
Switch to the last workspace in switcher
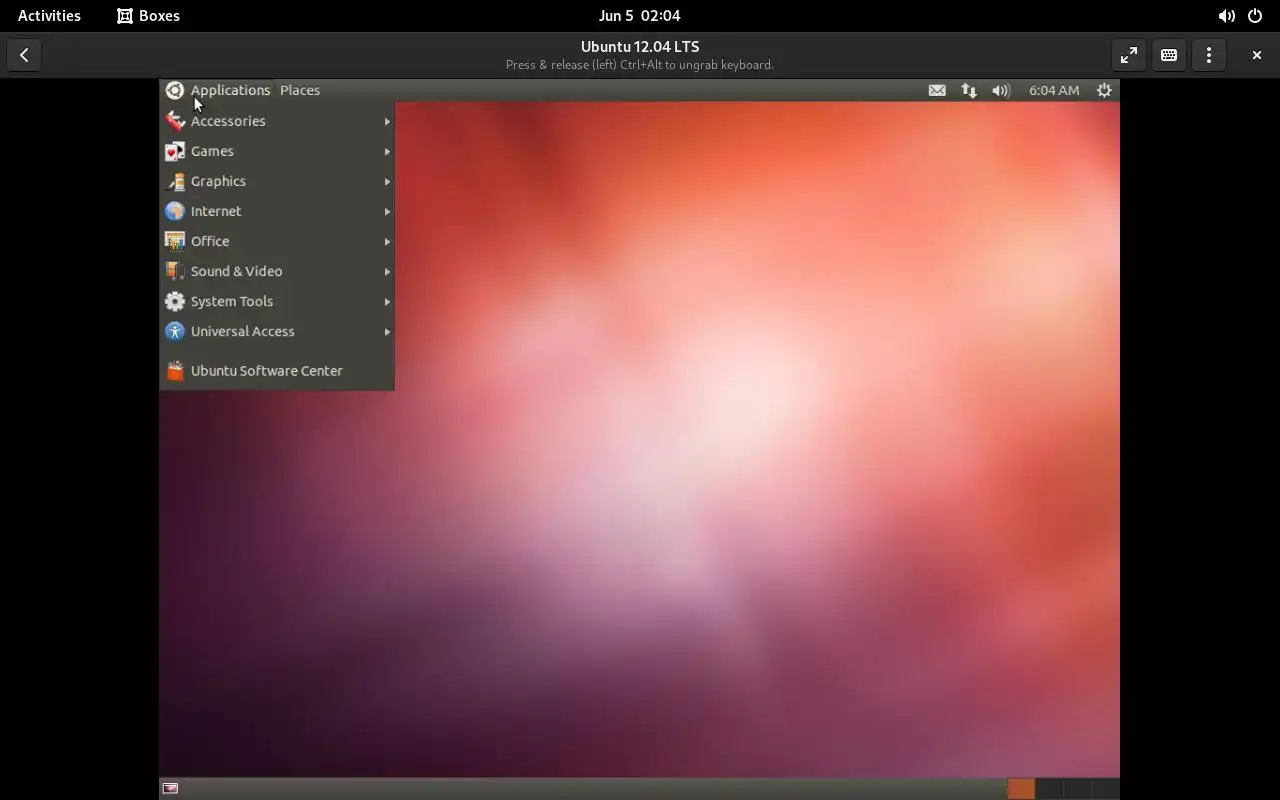tap(1105, 788)
